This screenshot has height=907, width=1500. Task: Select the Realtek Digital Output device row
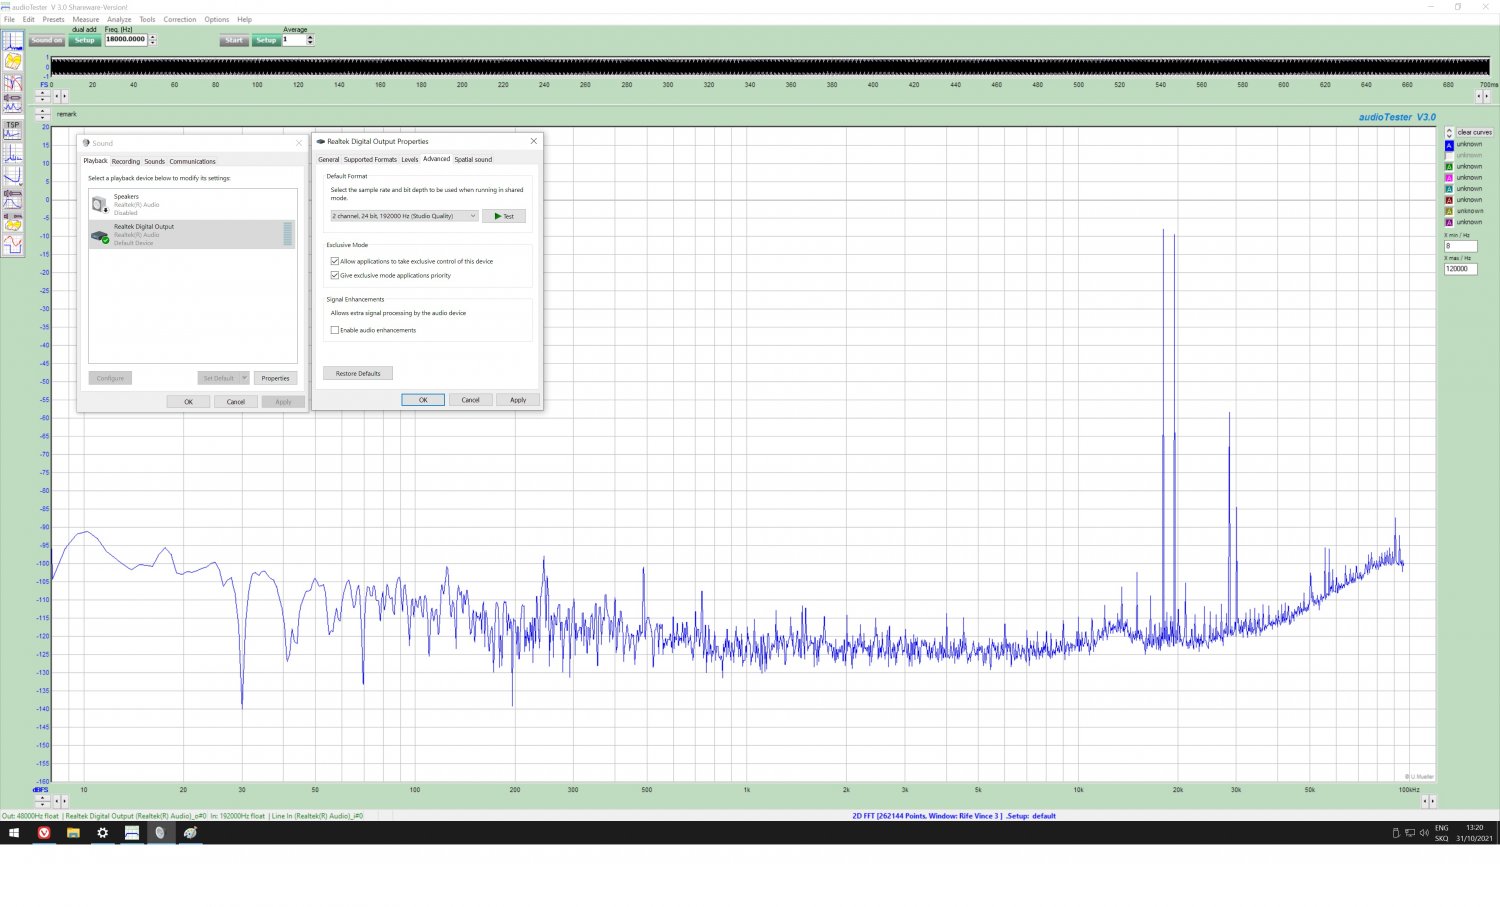[192, 234]
